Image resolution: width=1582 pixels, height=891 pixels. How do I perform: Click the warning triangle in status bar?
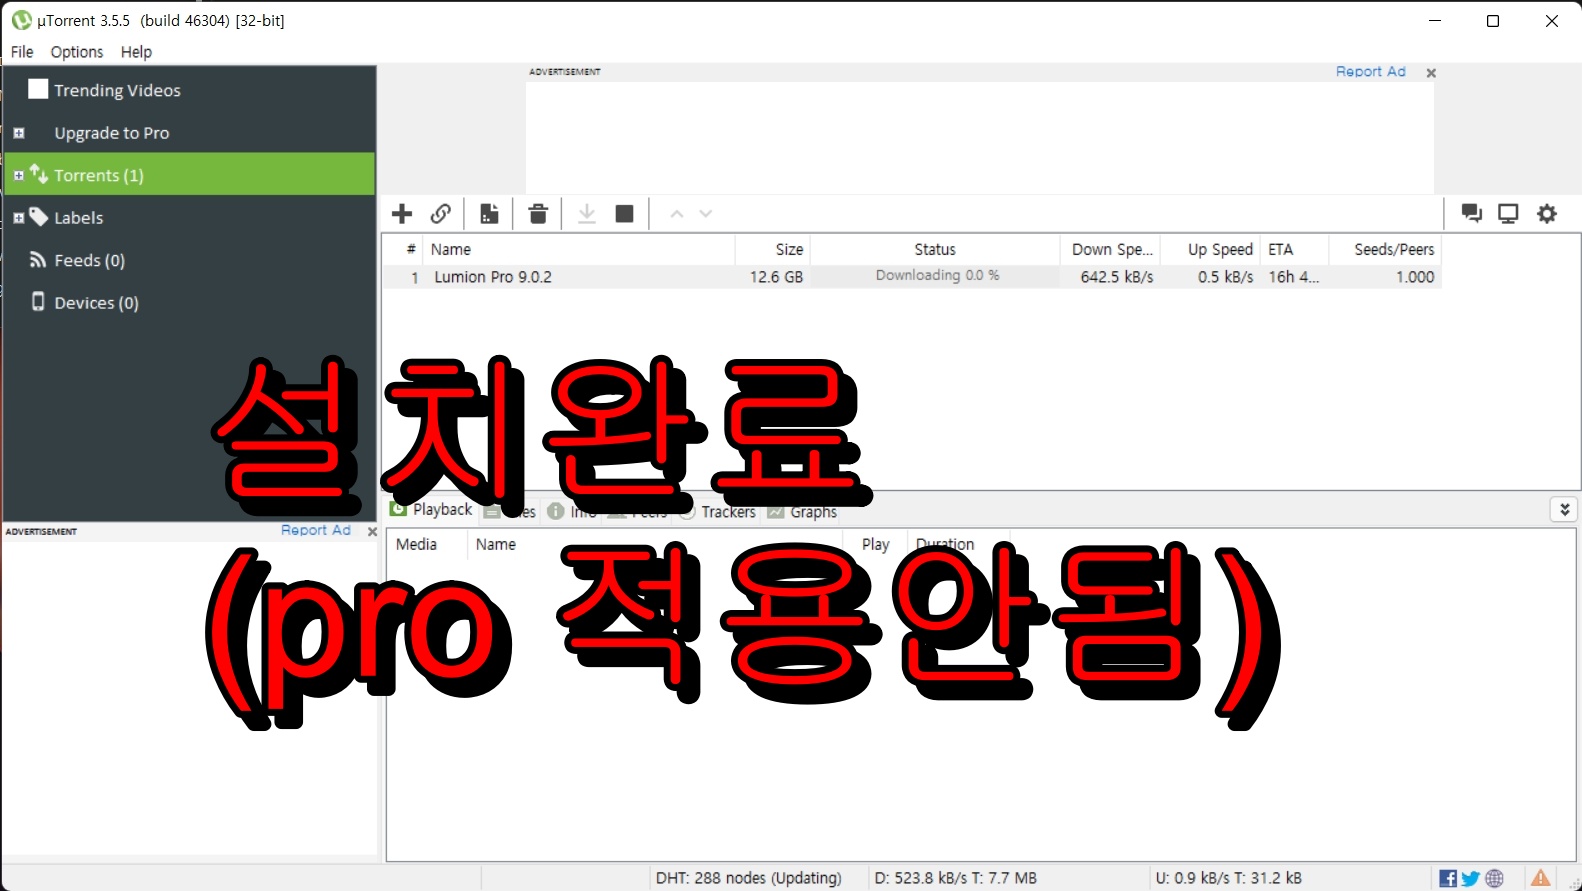click(x=1541, y=878)
